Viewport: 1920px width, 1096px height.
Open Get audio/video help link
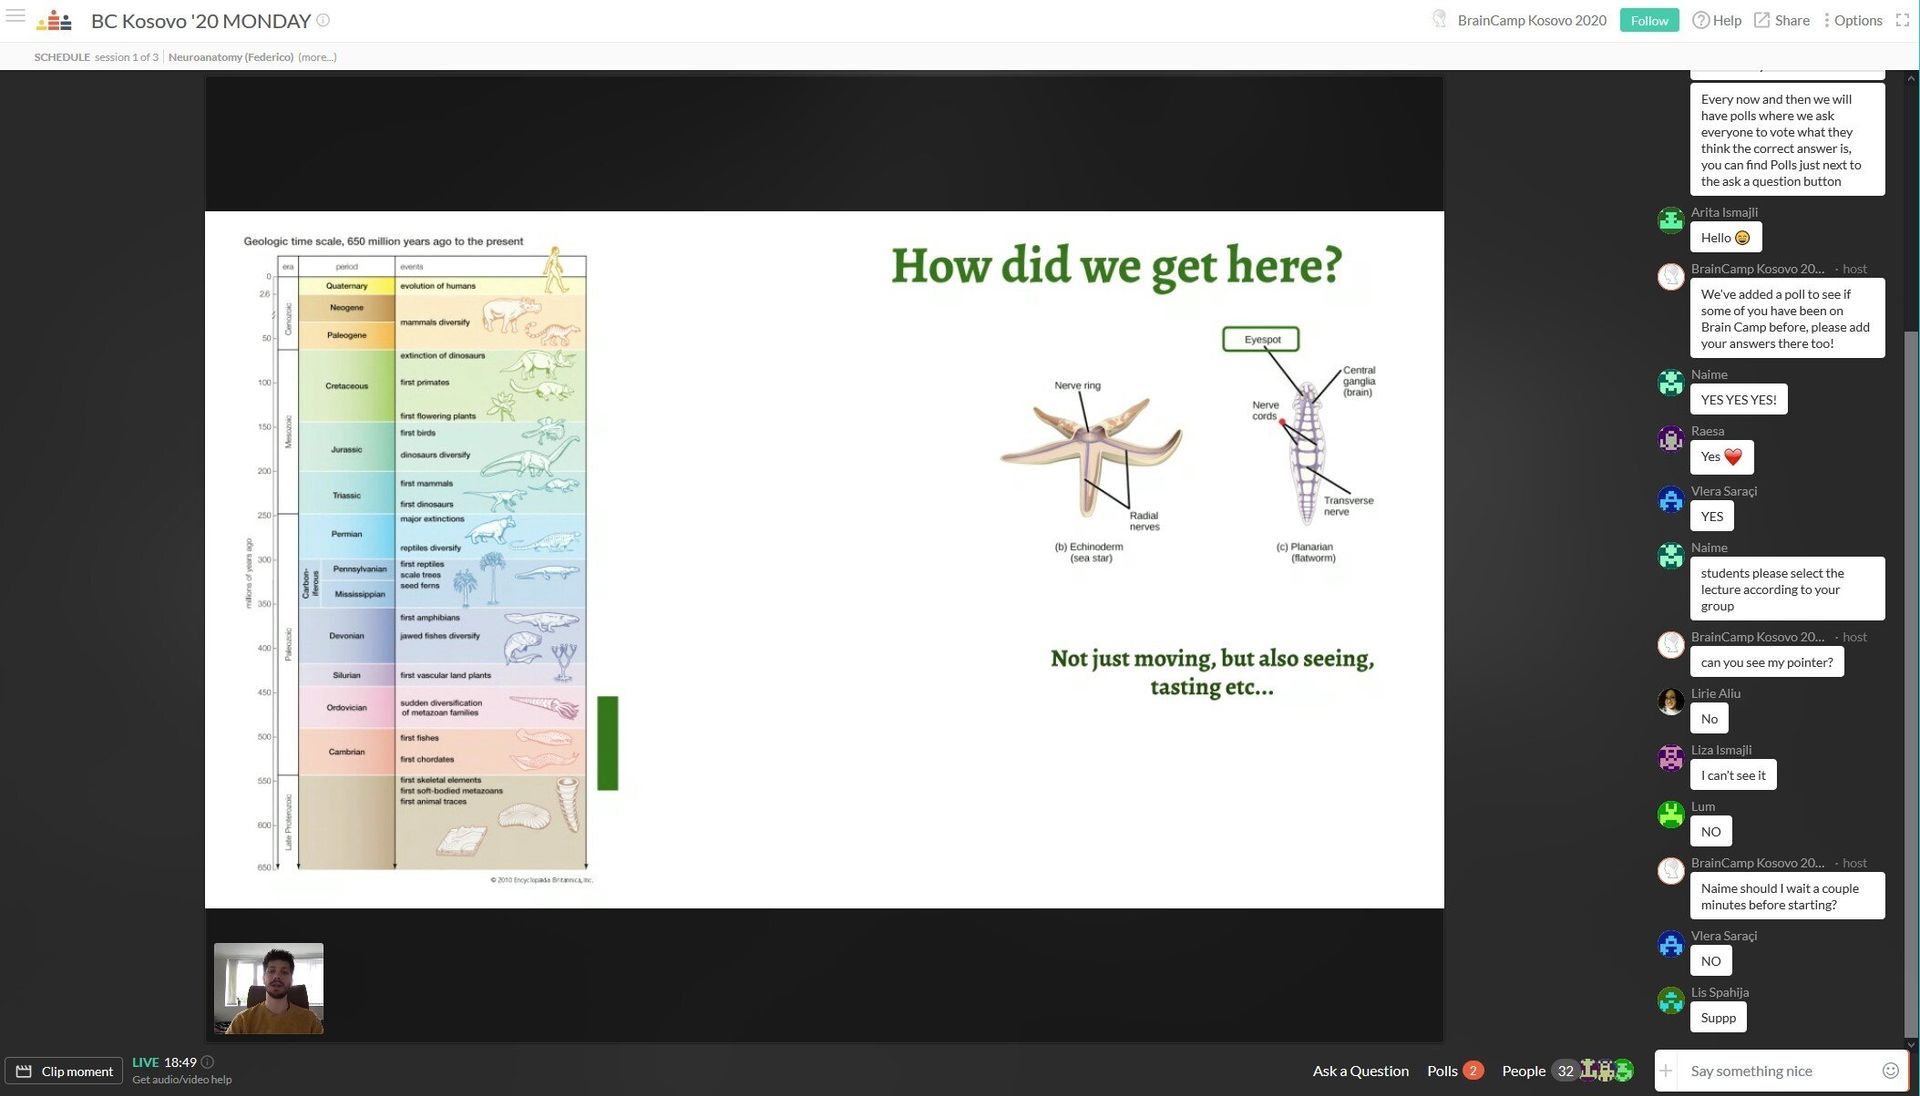click(x=182, y=1080)
